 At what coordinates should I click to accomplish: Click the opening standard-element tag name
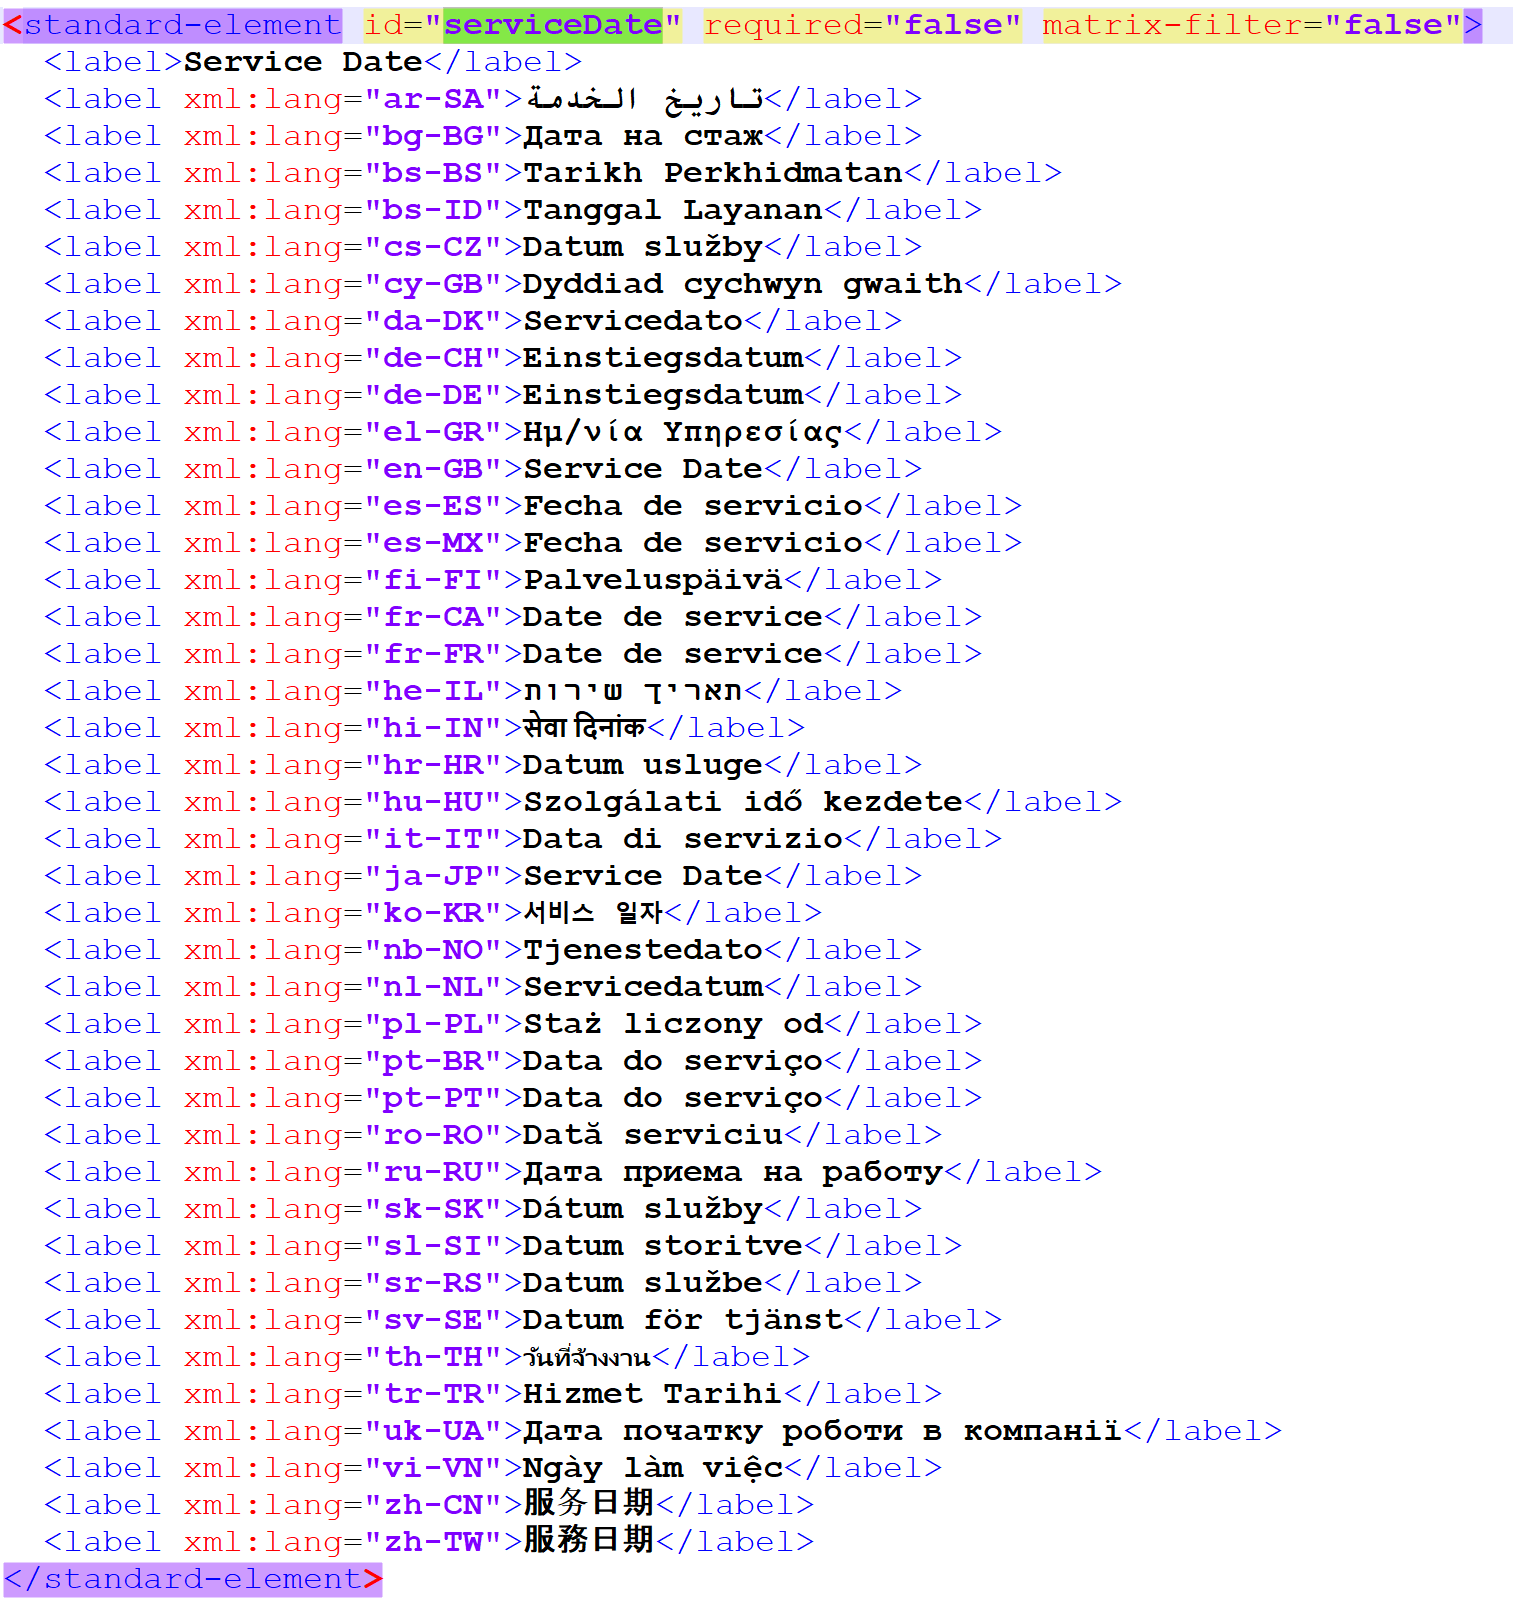(182, 25)
